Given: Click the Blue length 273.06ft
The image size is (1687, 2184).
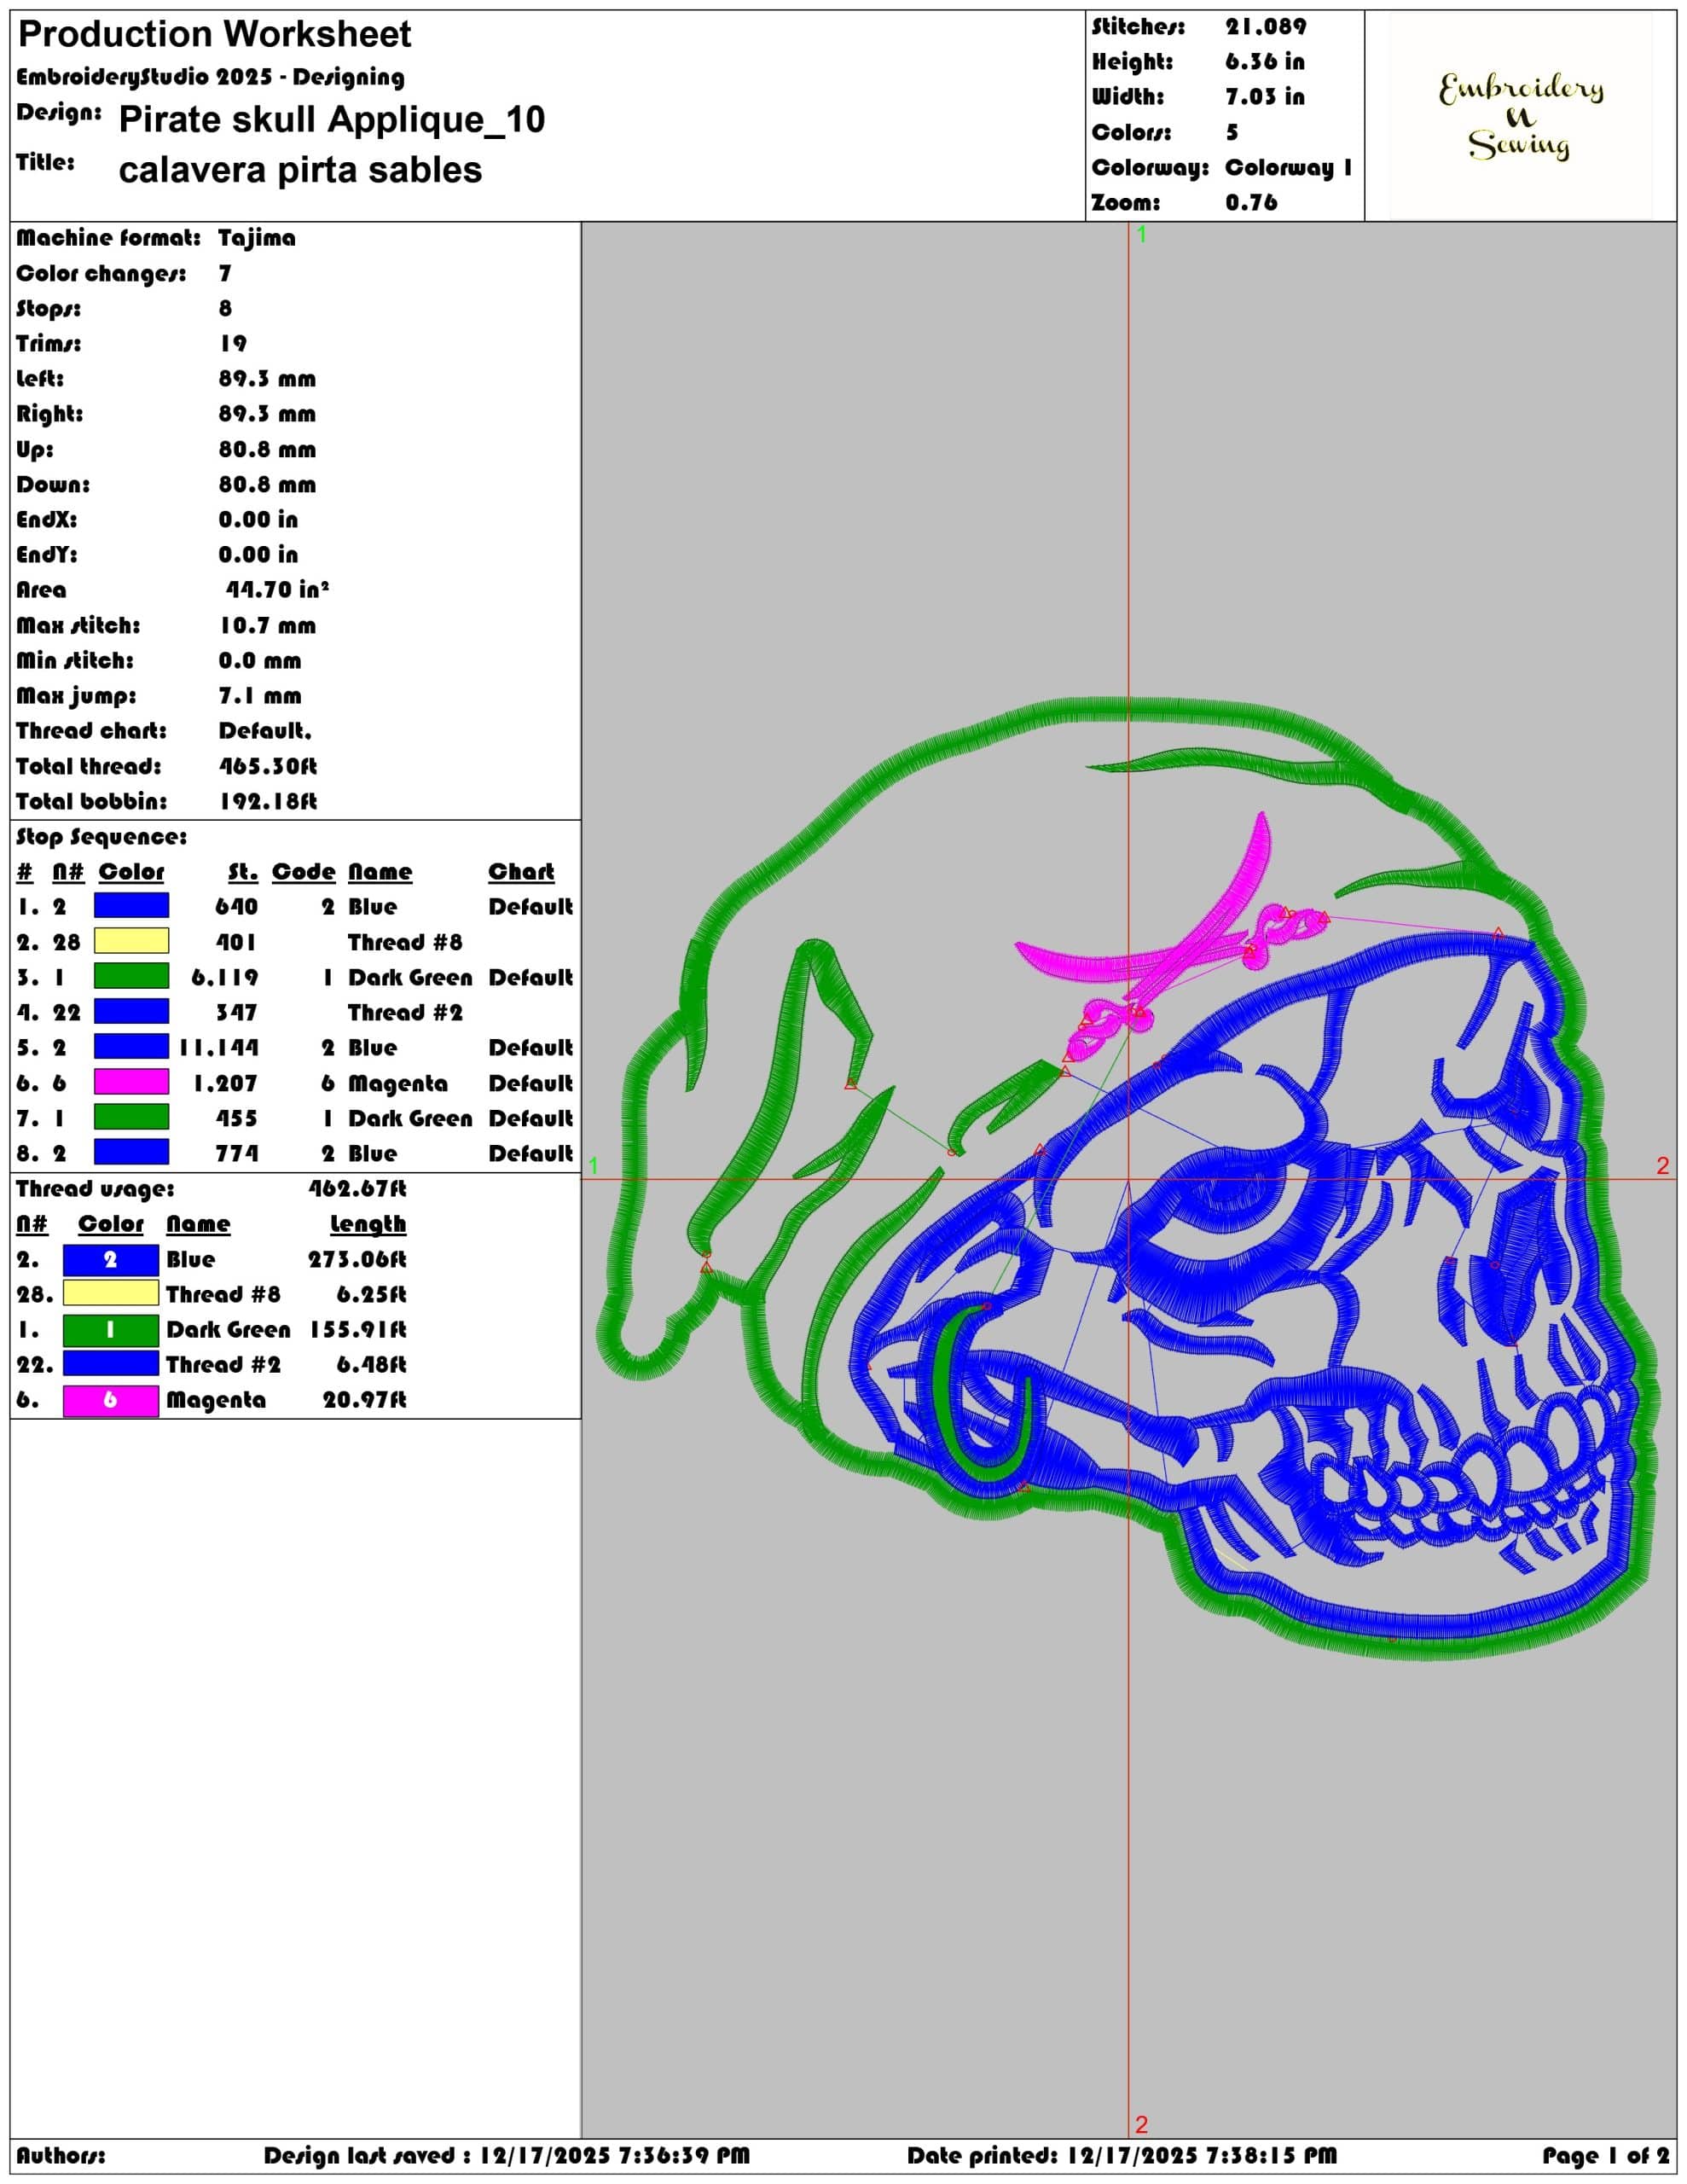Looking at the screenshot, I should pos(357,1259).
